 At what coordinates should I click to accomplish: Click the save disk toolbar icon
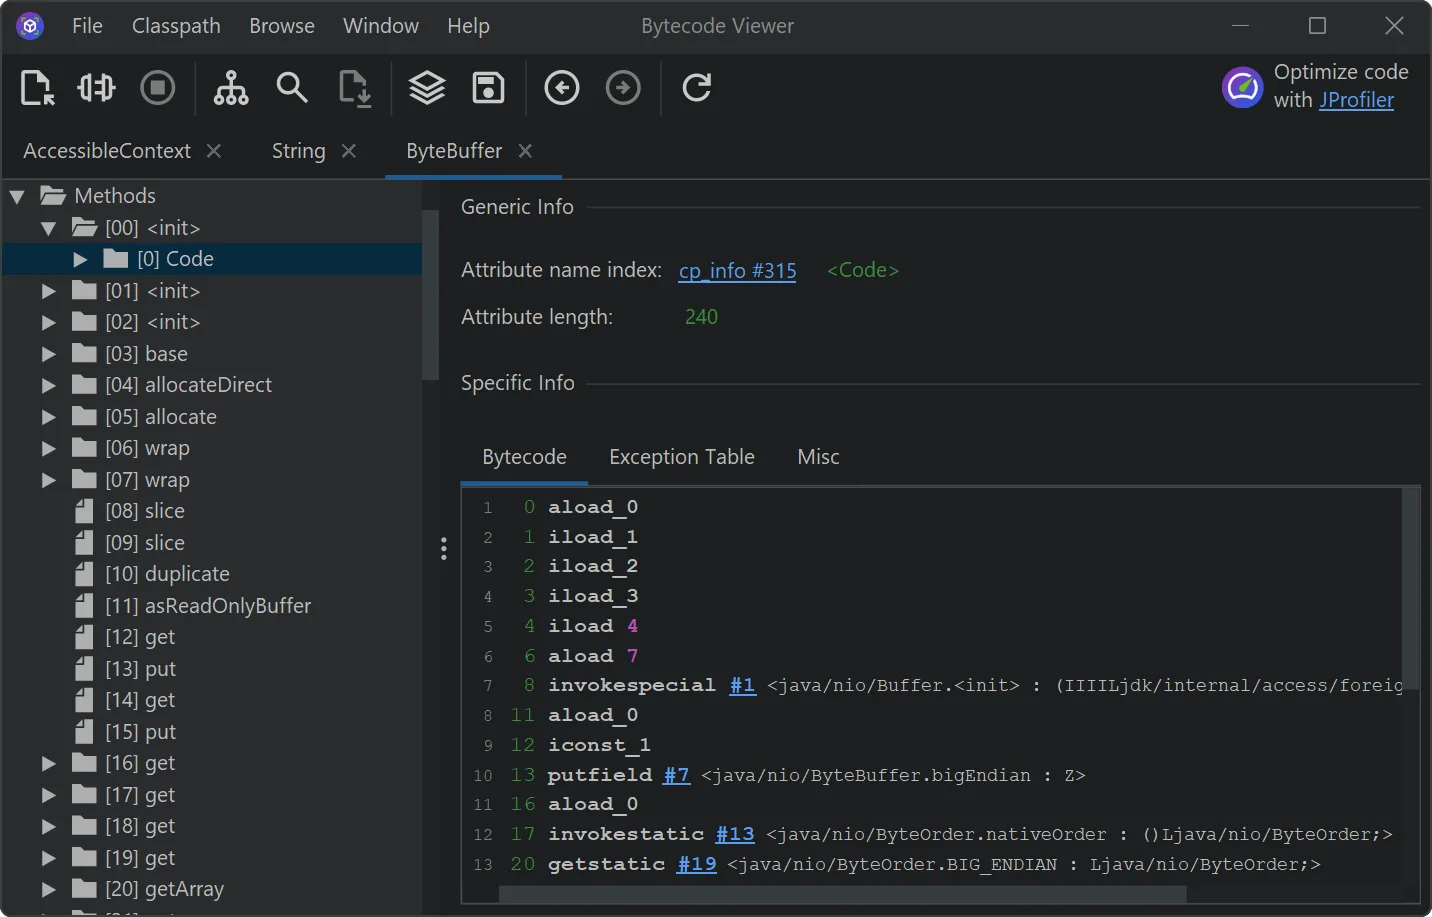tap(488, 88)
